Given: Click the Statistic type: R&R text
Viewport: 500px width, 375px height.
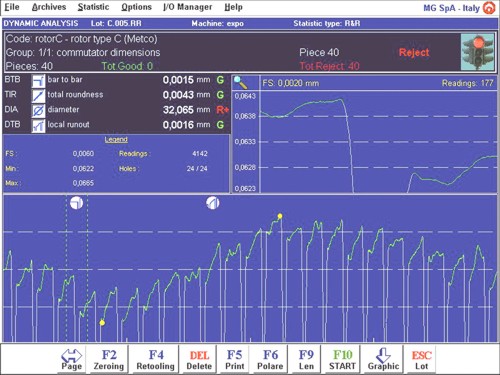Looking at the screenshot, I should [x=327, y=23].
